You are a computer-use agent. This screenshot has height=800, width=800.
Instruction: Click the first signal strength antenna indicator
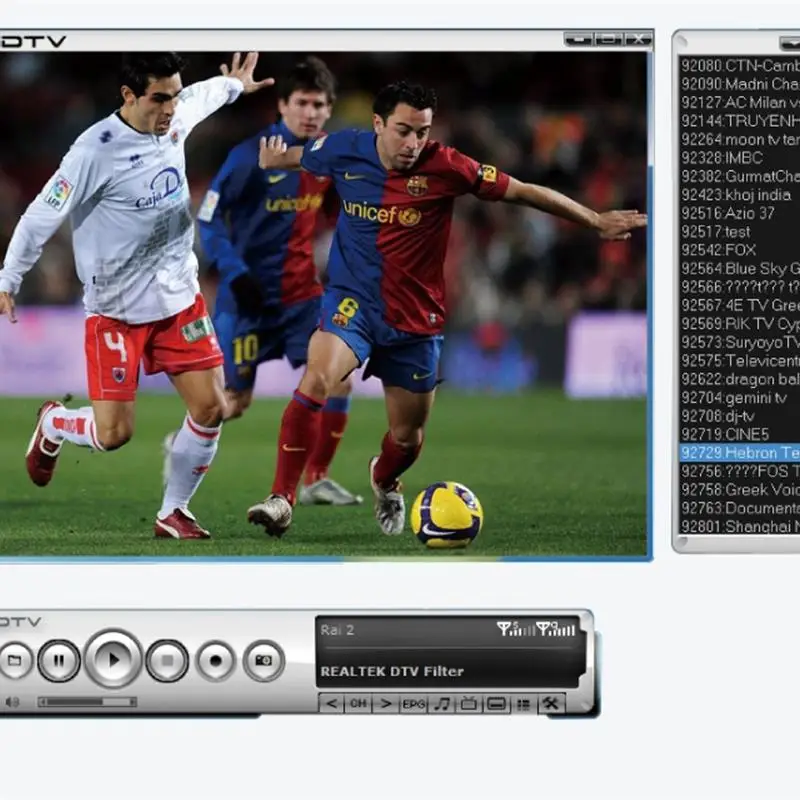pos(516,629)
